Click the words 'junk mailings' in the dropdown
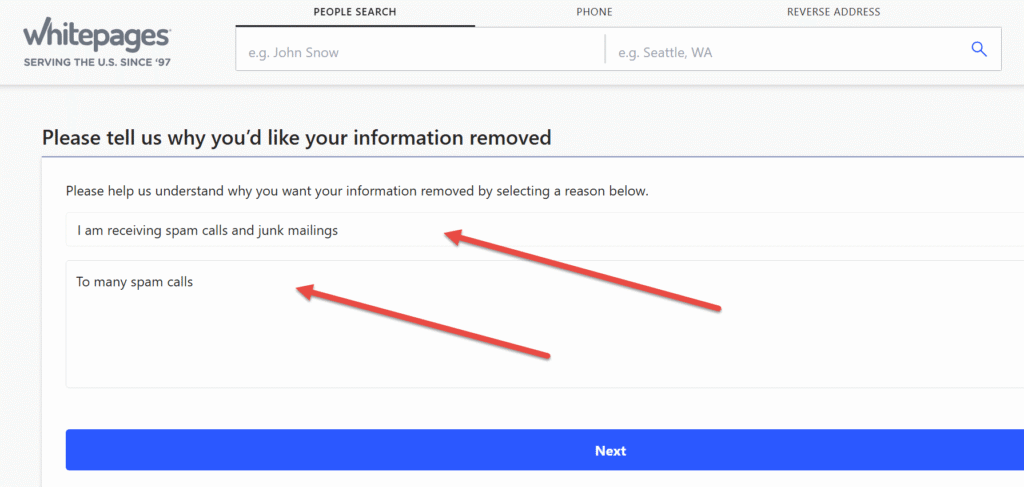 (x=304, y=230)
